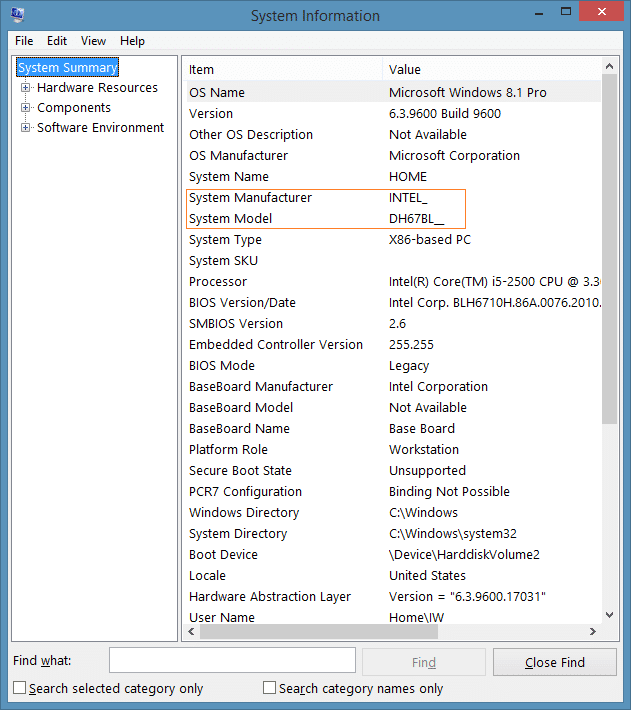The height and width of the screenshot is (710, 631).
Task: Open the File menu
Action: 24,41
